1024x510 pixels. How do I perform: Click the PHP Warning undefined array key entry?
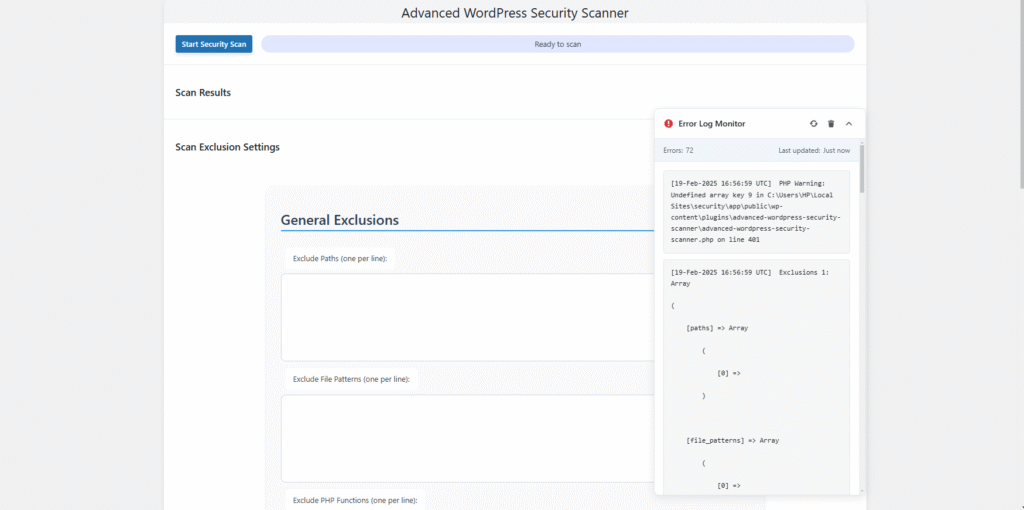[756, 212]
